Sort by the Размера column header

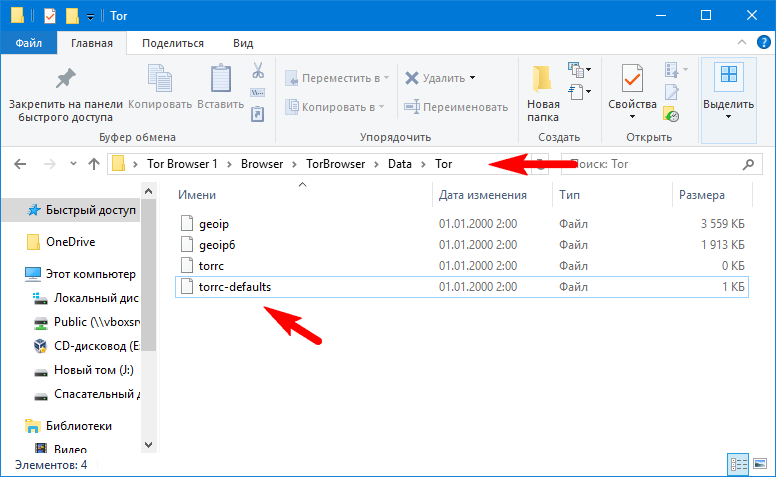702,195
